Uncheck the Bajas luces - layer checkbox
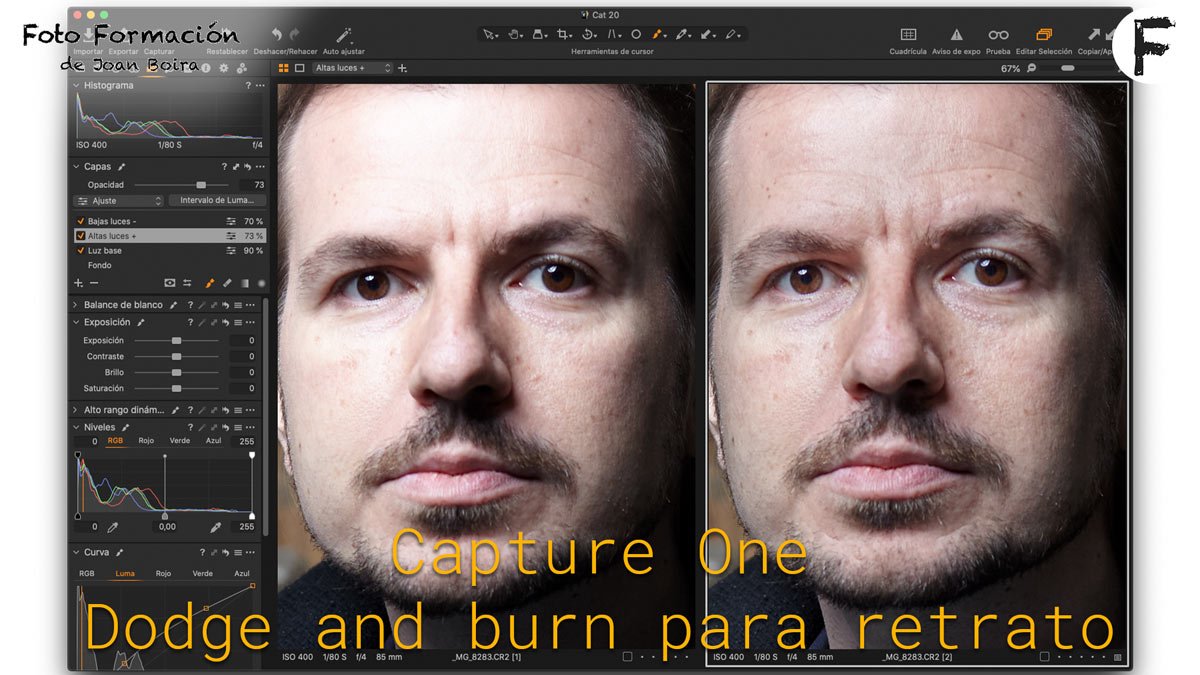Screen dimensions: 1200x675 (80, 221)
